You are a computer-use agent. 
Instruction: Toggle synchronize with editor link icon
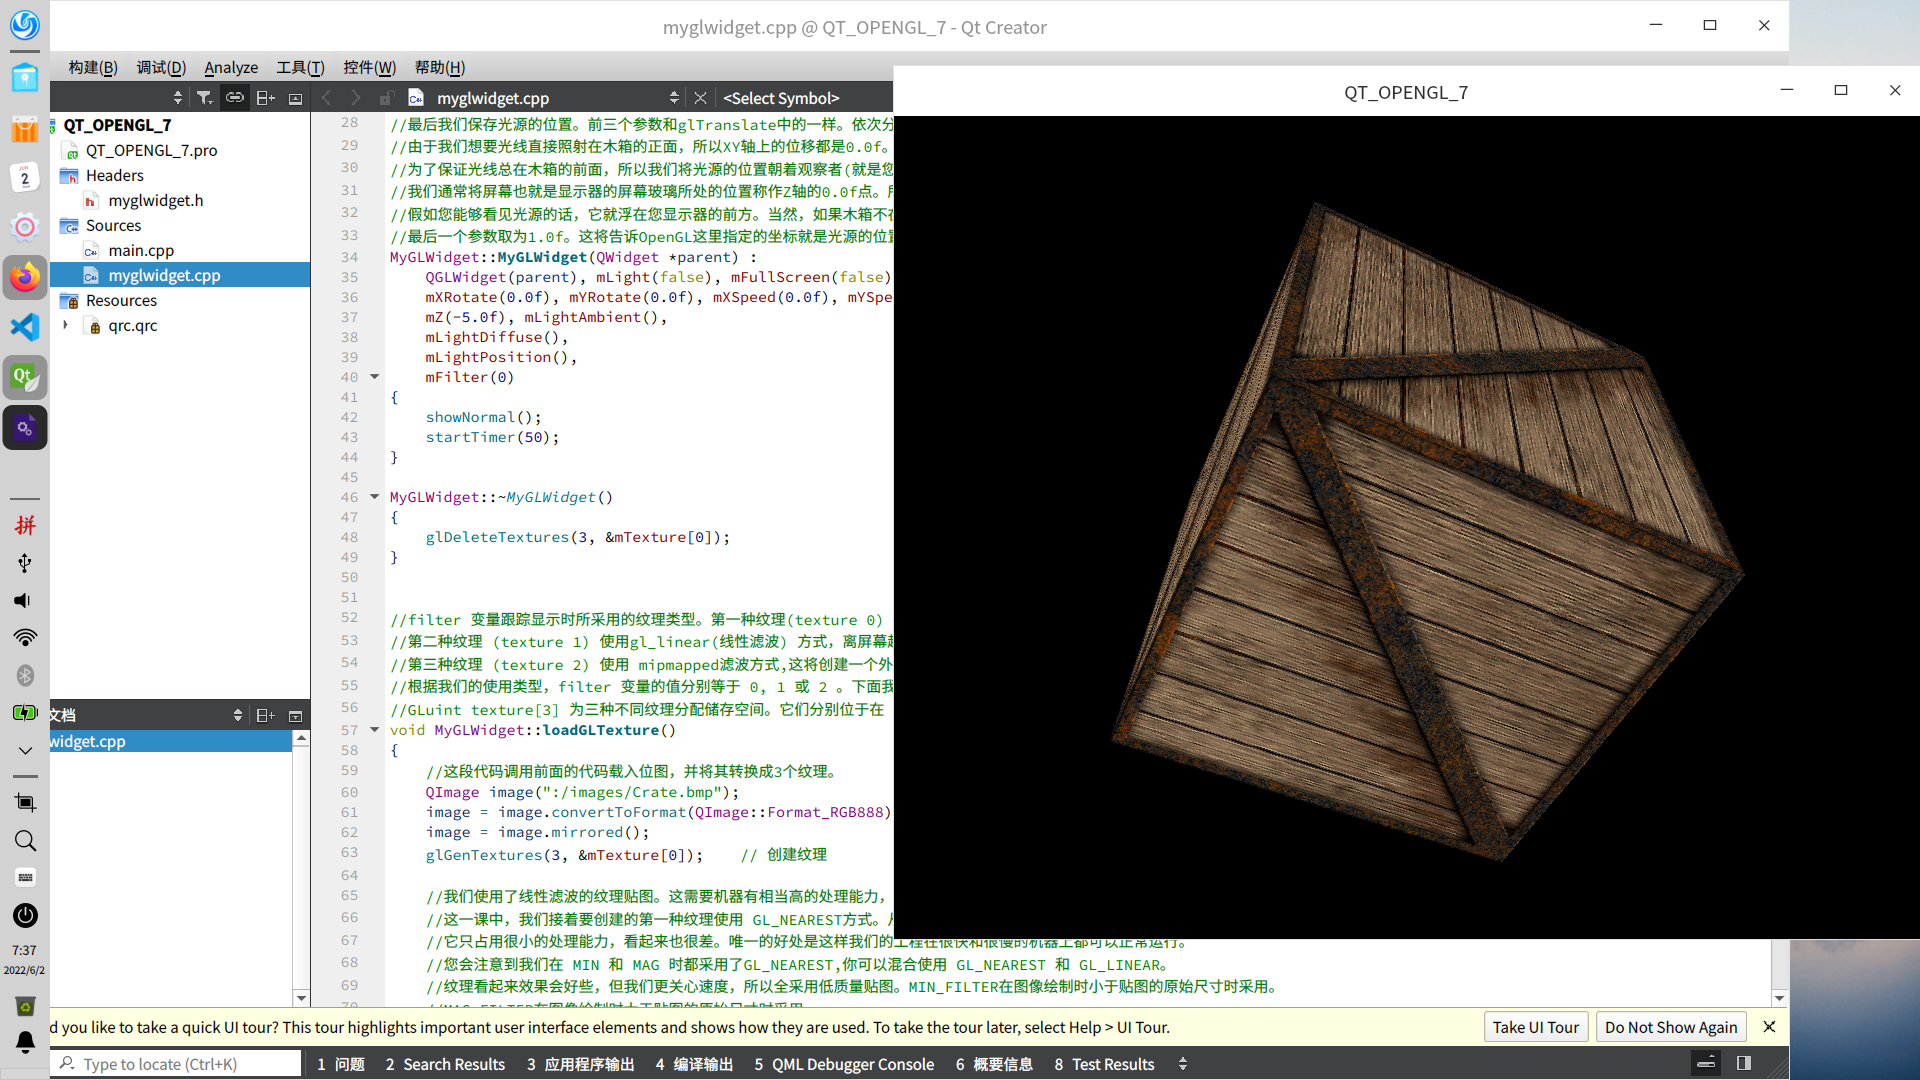[234, 97]
